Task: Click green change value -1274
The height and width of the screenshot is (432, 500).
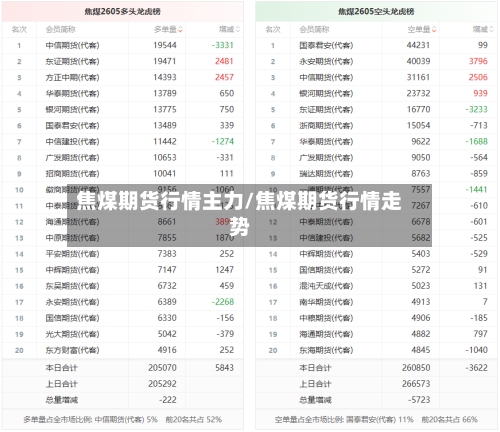Action: 223,142
